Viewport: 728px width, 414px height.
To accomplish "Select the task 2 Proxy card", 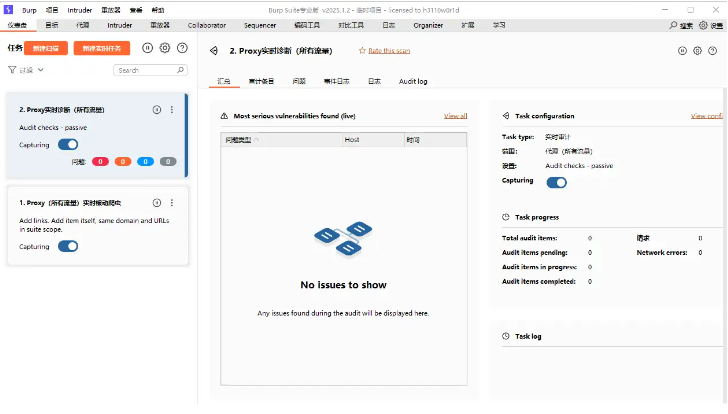I will pyautogui.click(x=97, y=136).
